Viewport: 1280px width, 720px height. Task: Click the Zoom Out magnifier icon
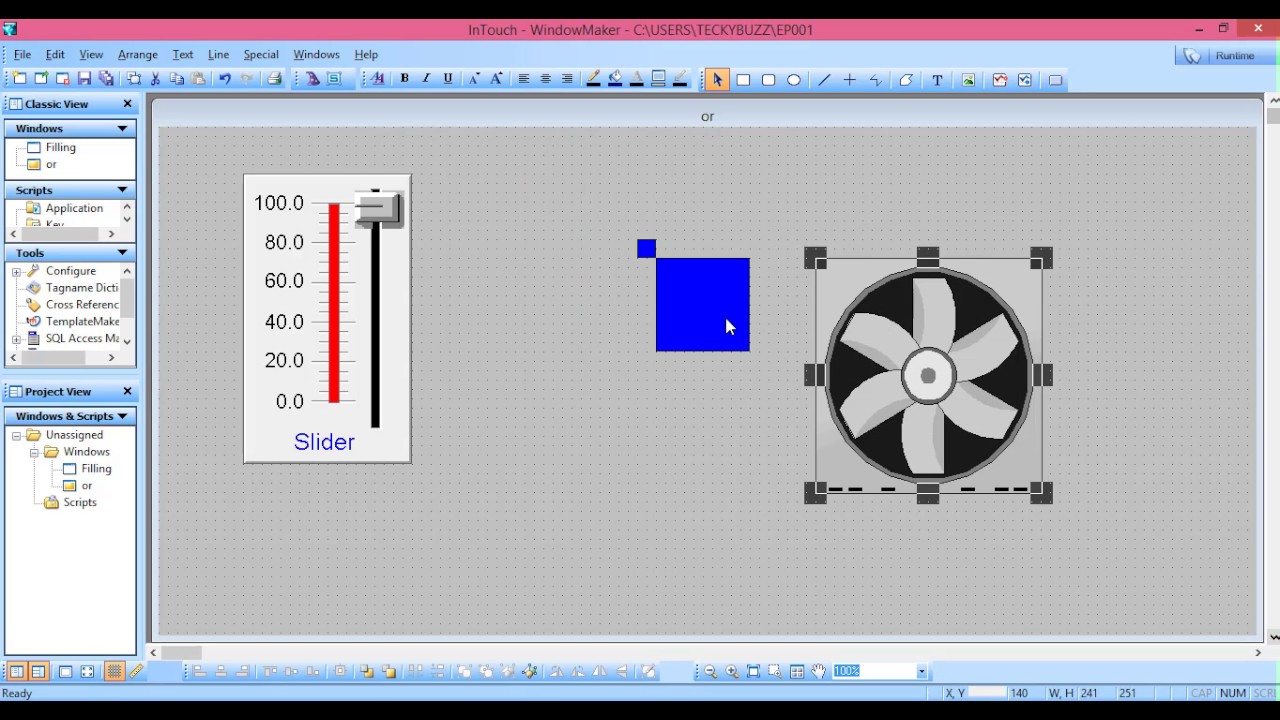pos(710,672)
